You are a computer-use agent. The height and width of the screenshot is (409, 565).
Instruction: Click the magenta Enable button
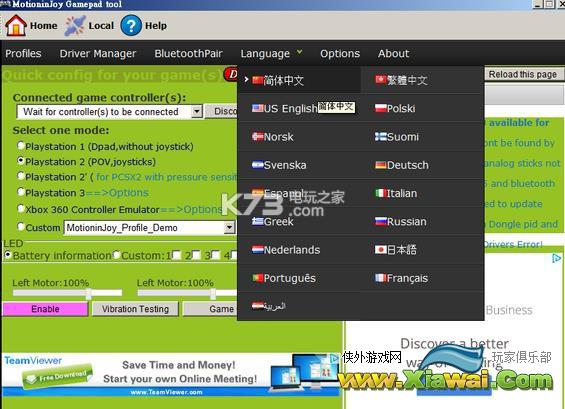click(x=45, y=309)
